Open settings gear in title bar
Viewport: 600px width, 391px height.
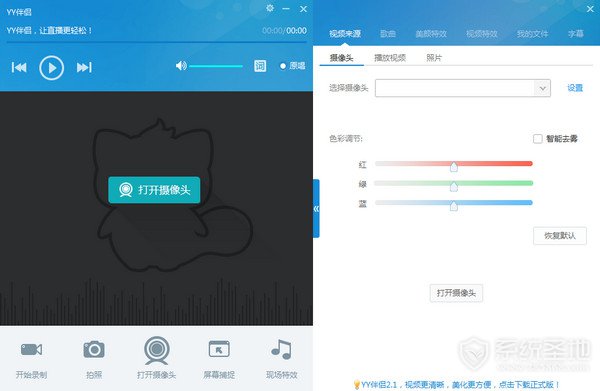(x=270, y=8)
